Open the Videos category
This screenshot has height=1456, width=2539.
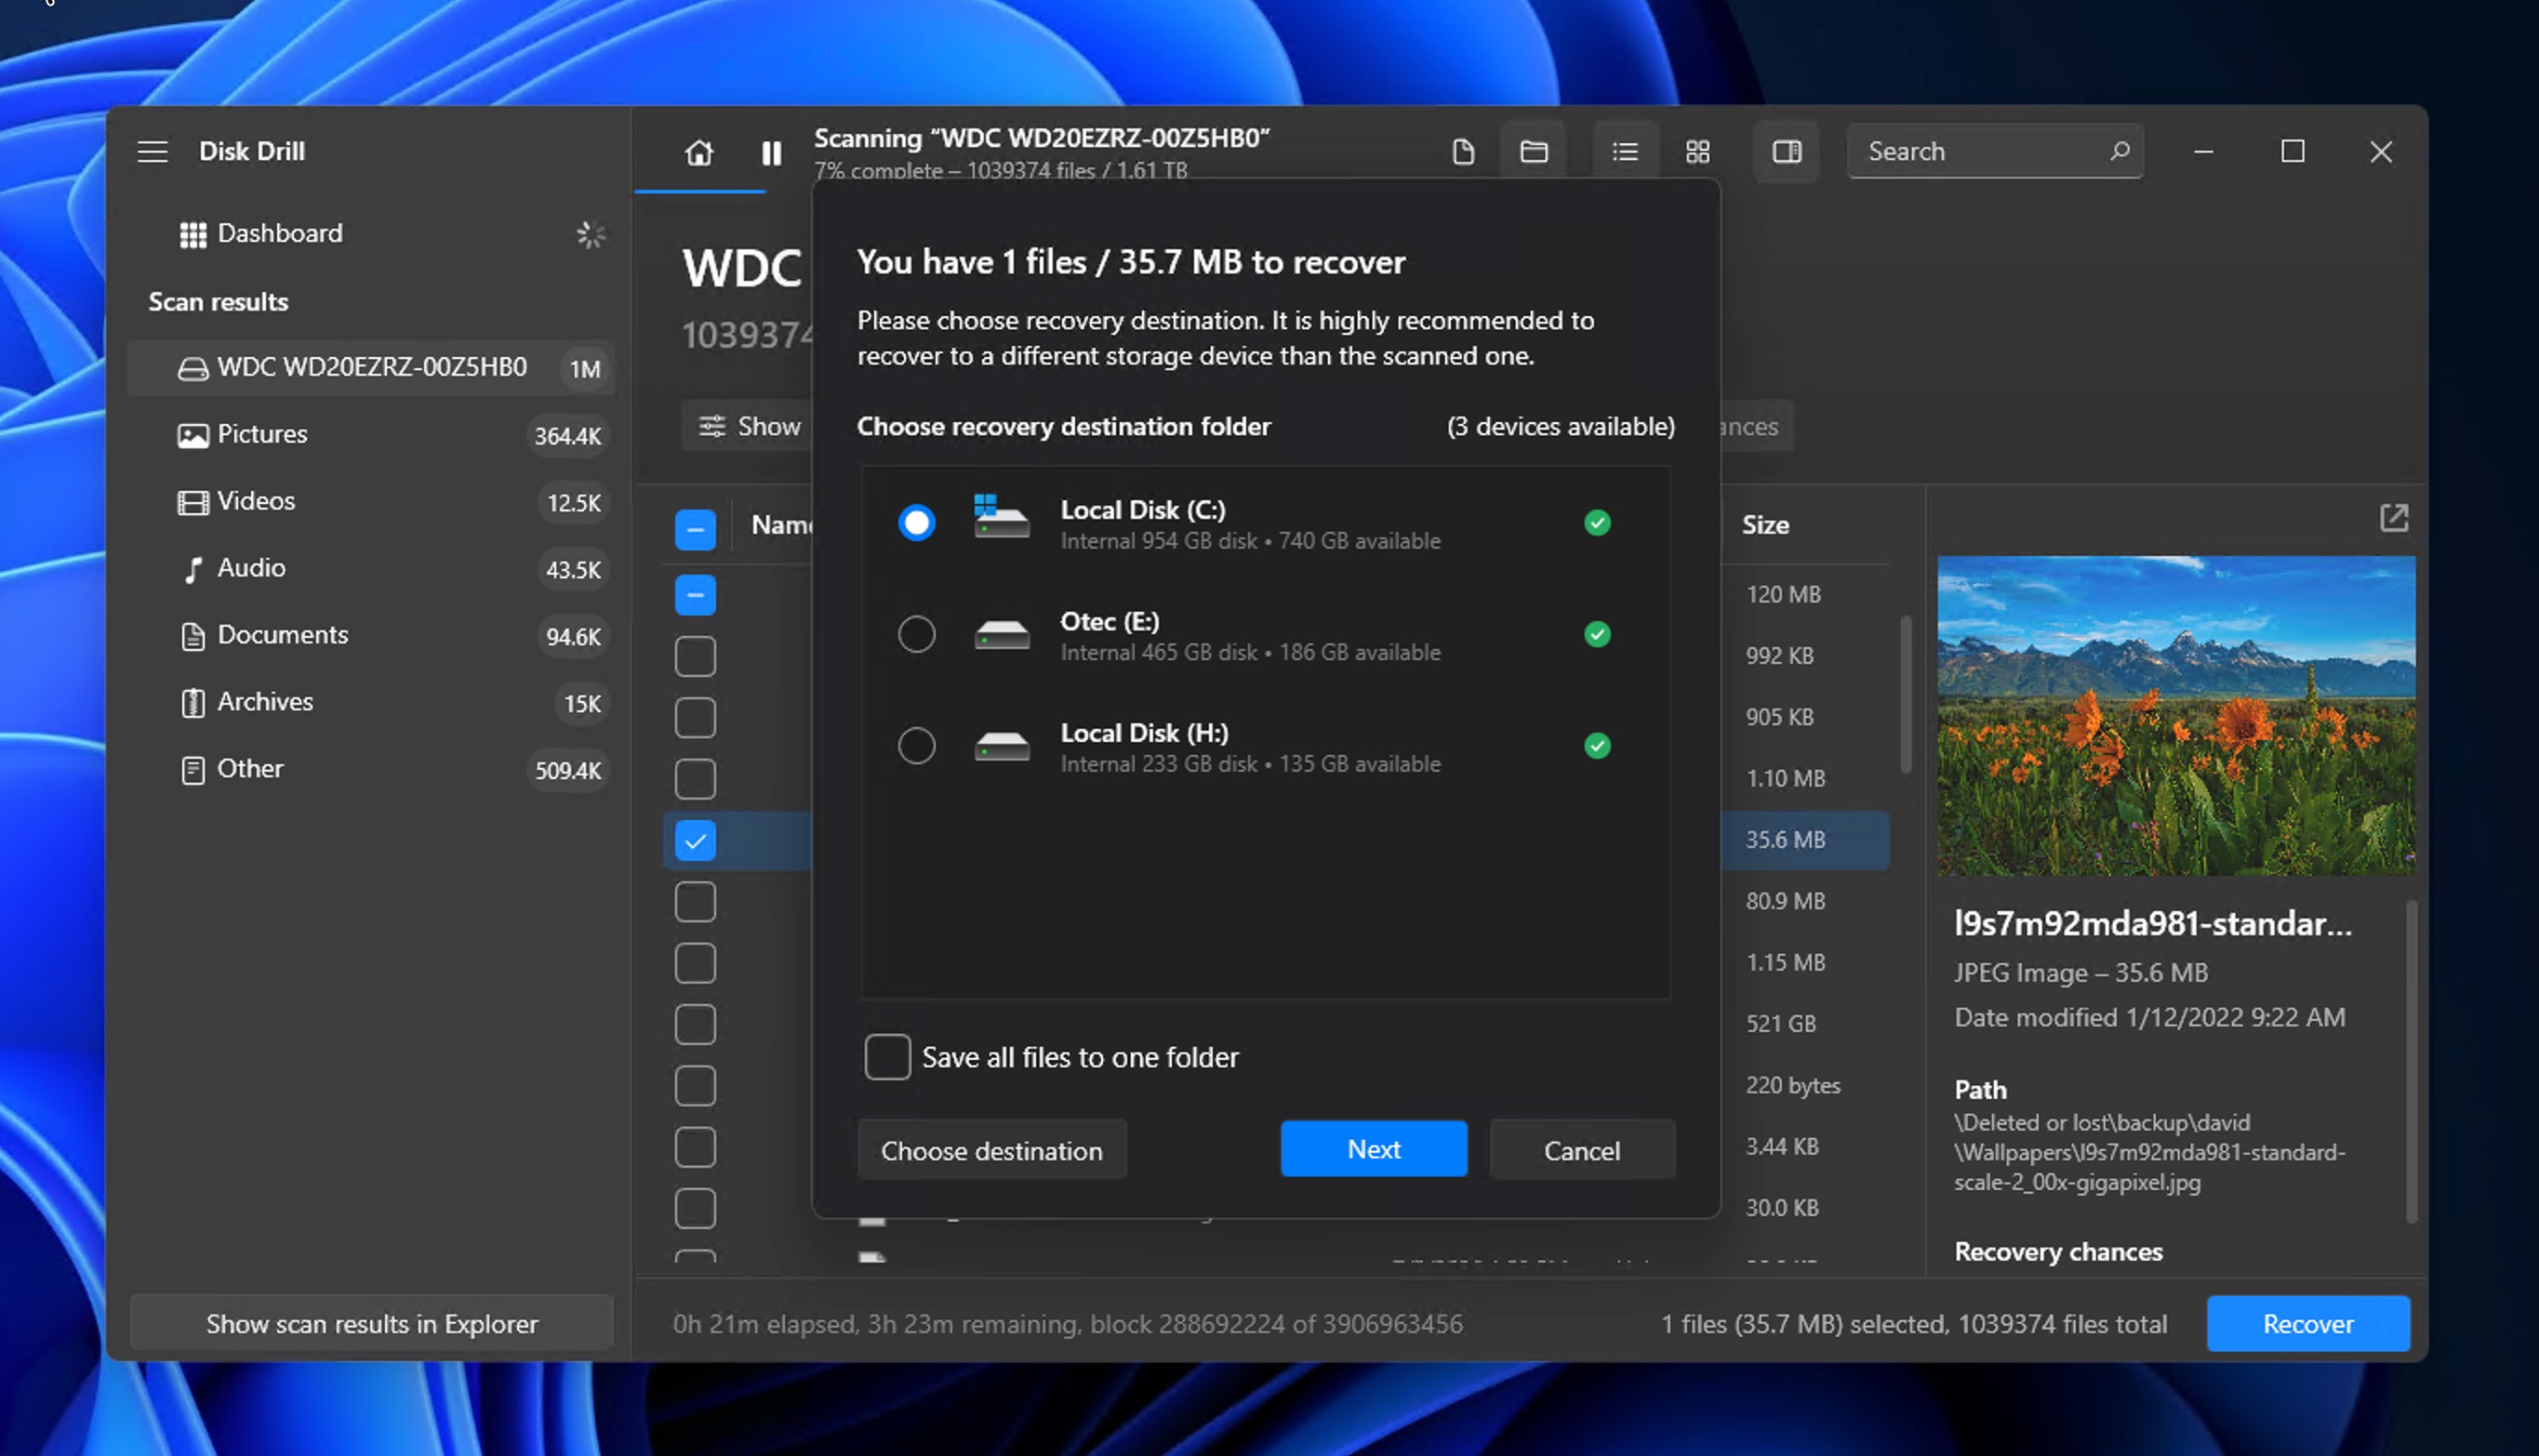(370, 501)
